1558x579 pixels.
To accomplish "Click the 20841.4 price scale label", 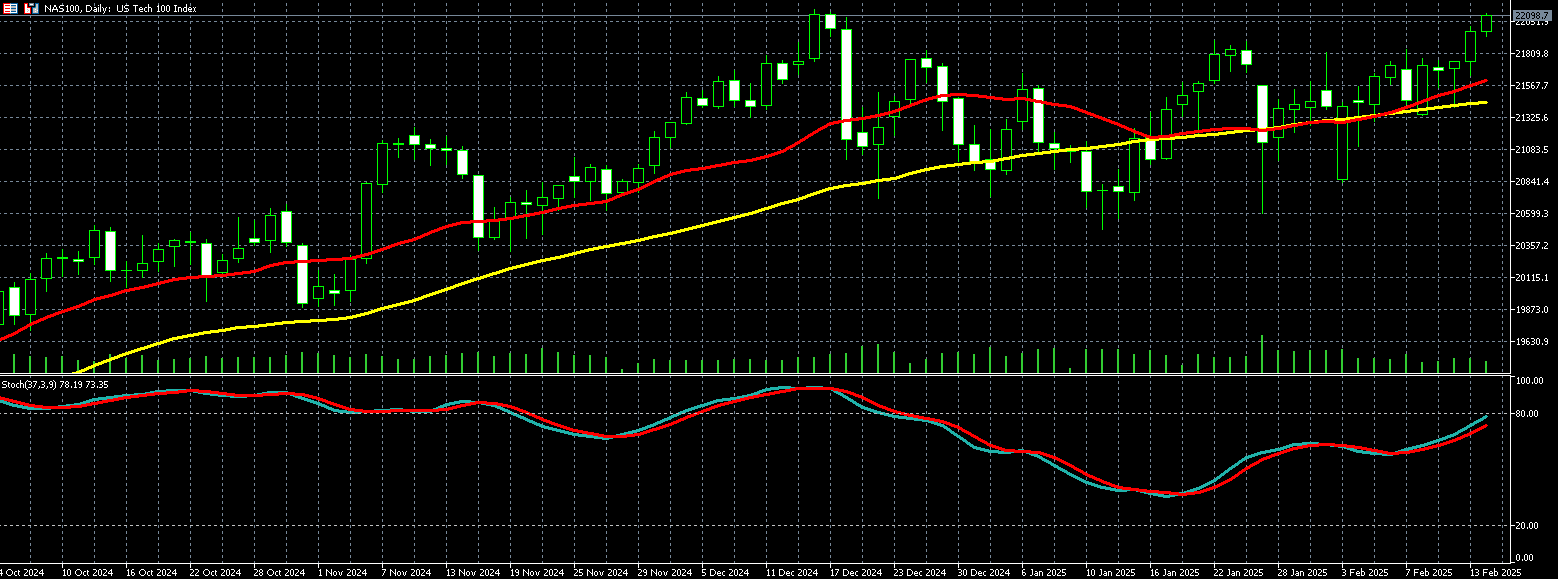I will tap(1532, 181).
